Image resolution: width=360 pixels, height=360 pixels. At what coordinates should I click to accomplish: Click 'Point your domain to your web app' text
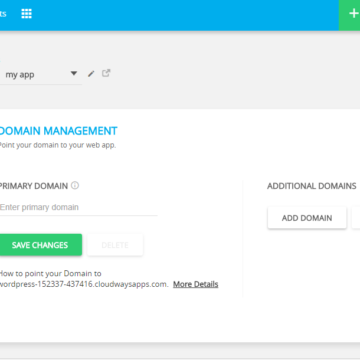pyautogui.click(x=57, y=145)
